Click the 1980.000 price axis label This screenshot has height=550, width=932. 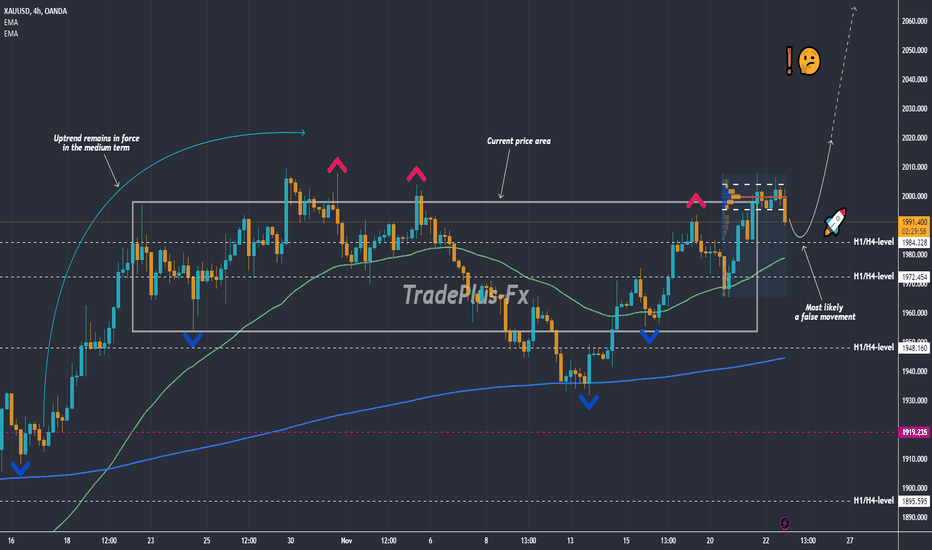tap(914, 254)
